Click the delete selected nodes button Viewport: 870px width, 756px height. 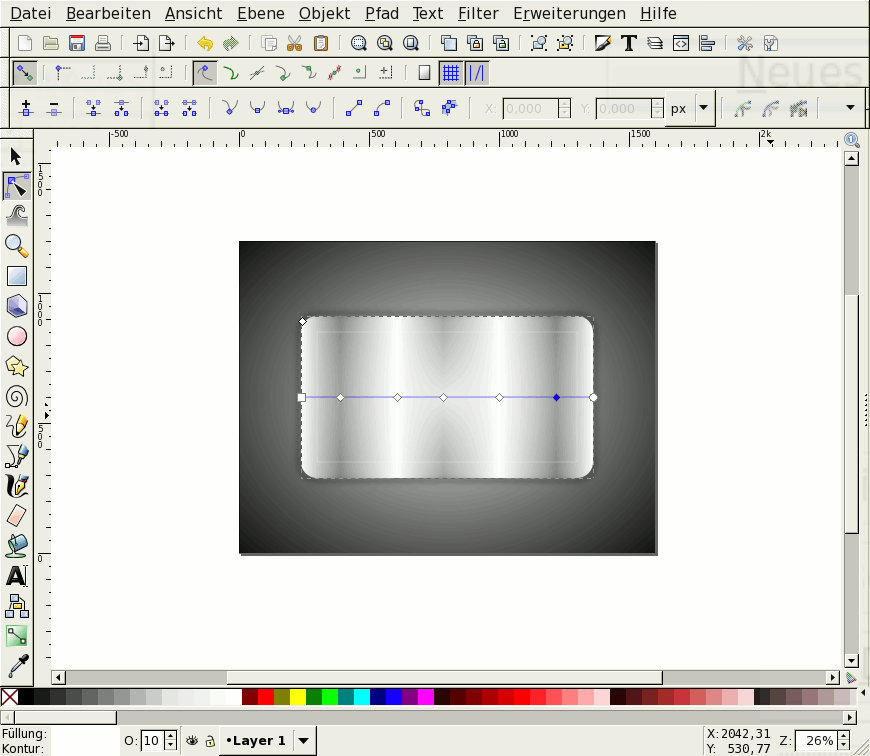[54, 108]
